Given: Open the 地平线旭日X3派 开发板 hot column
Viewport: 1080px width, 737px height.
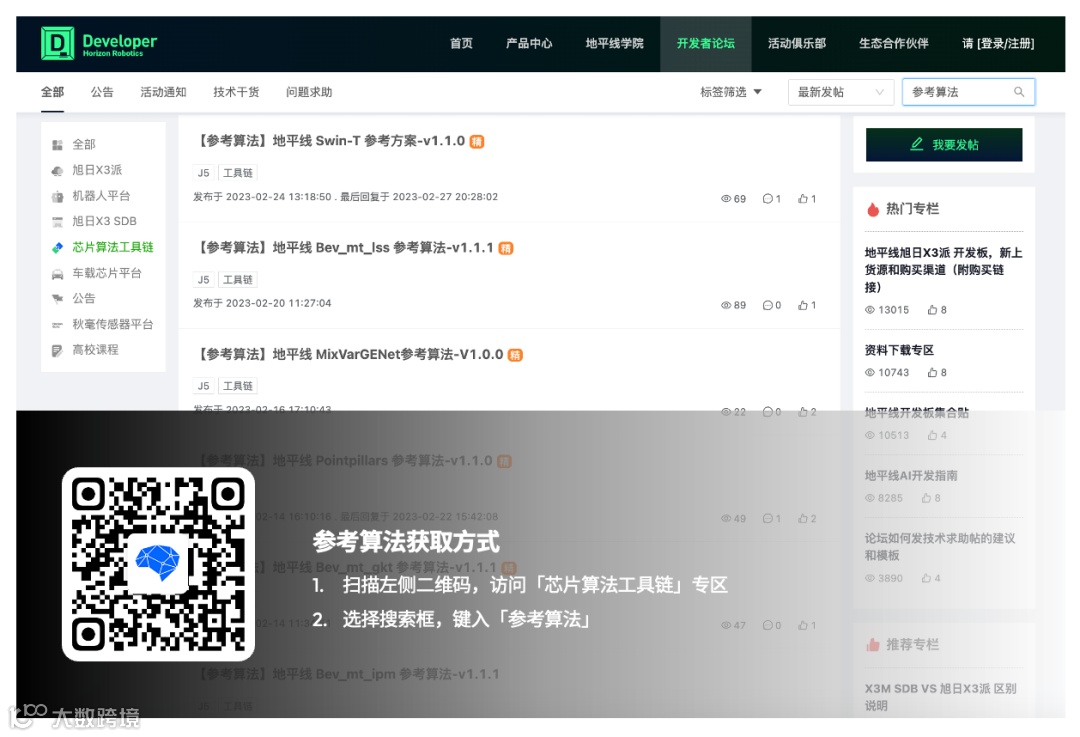Looking at the screenshot, I should (x=943, y=270).
